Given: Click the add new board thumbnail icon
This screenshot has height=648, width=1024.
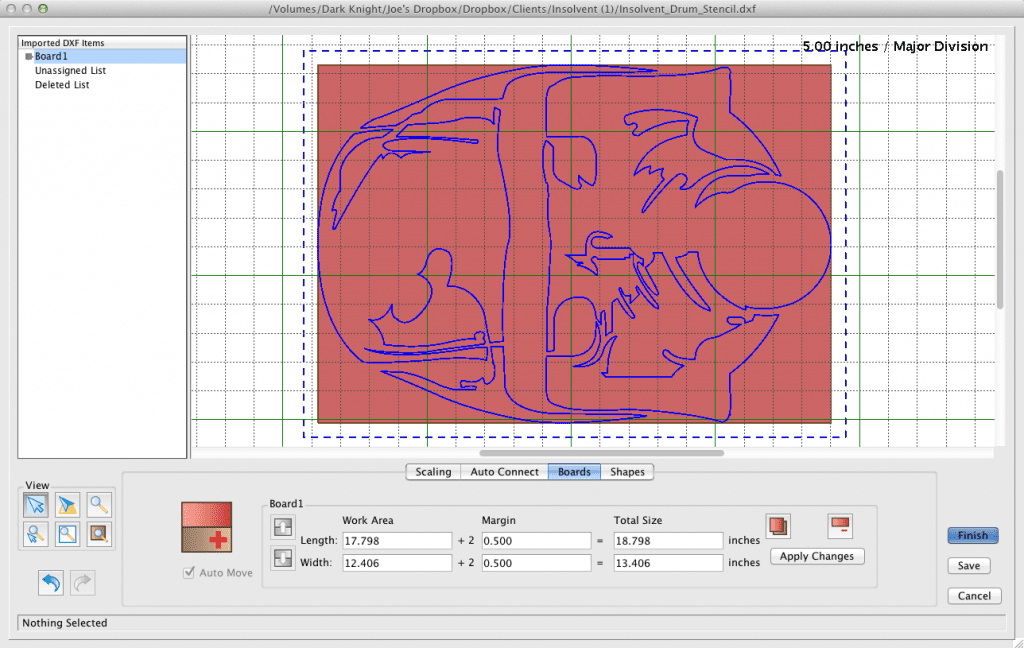Looking at the screenshot, I should [x=206, y=526].
